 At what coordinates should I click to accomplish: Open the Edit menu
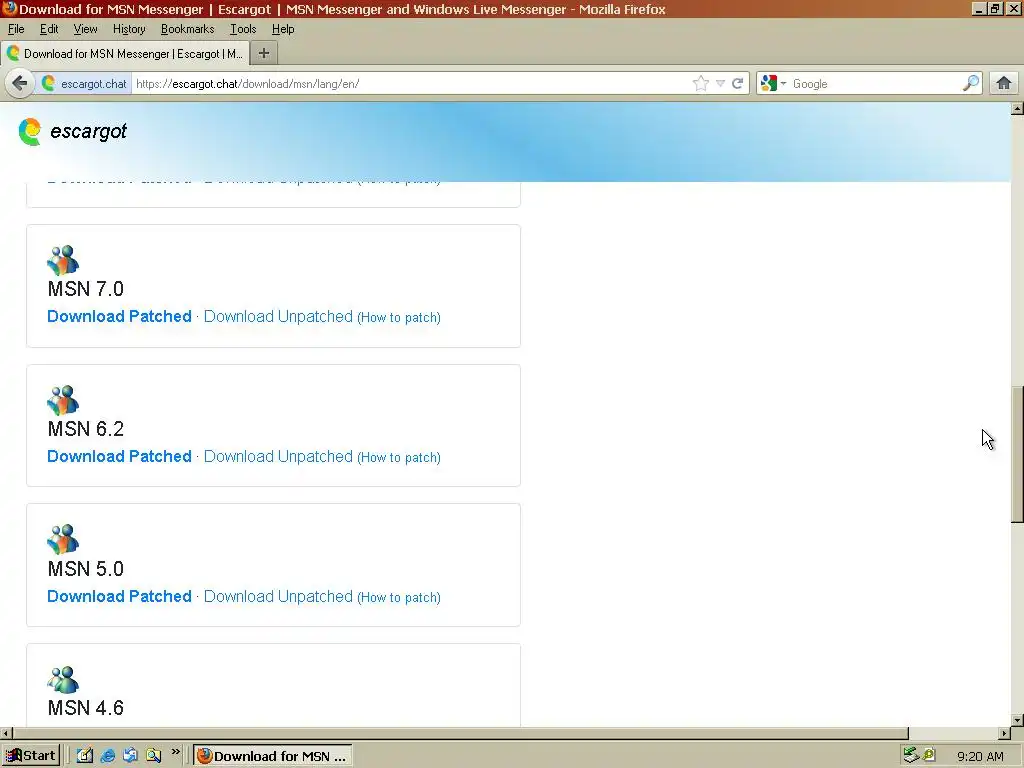point(49,29)
